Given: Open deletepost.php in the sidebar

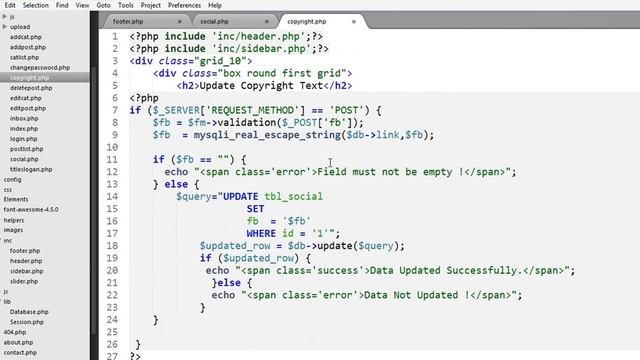Looking at the screenshot, I should [31, 88].
